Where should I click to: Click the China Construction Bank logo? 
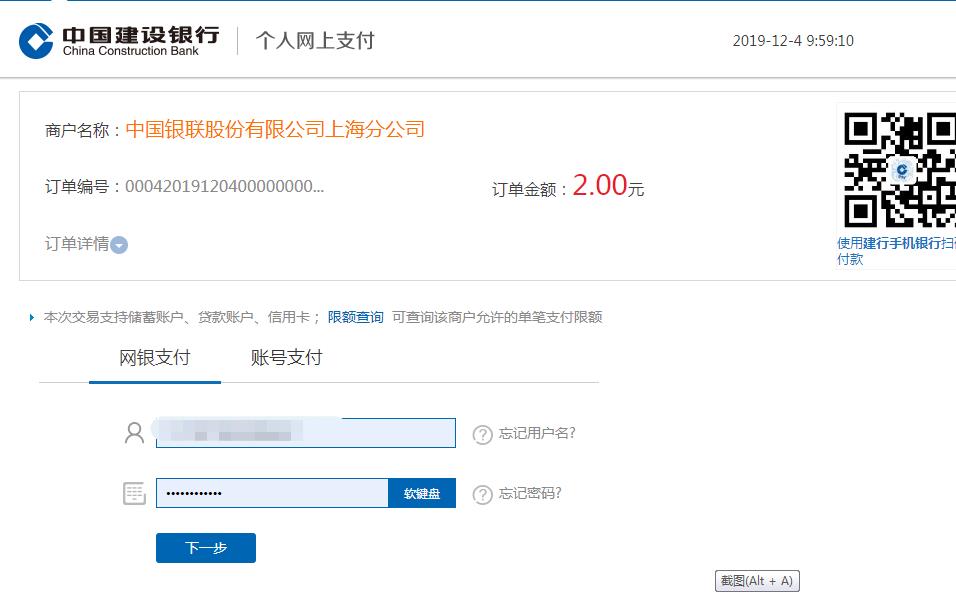coord(119,41)
